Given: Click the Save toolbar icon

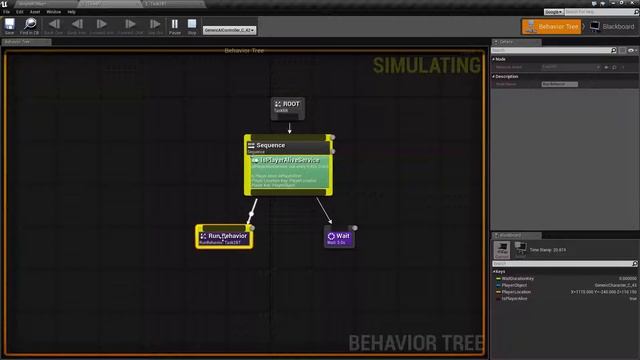Looking at the screenshot, I should (9, 26).
